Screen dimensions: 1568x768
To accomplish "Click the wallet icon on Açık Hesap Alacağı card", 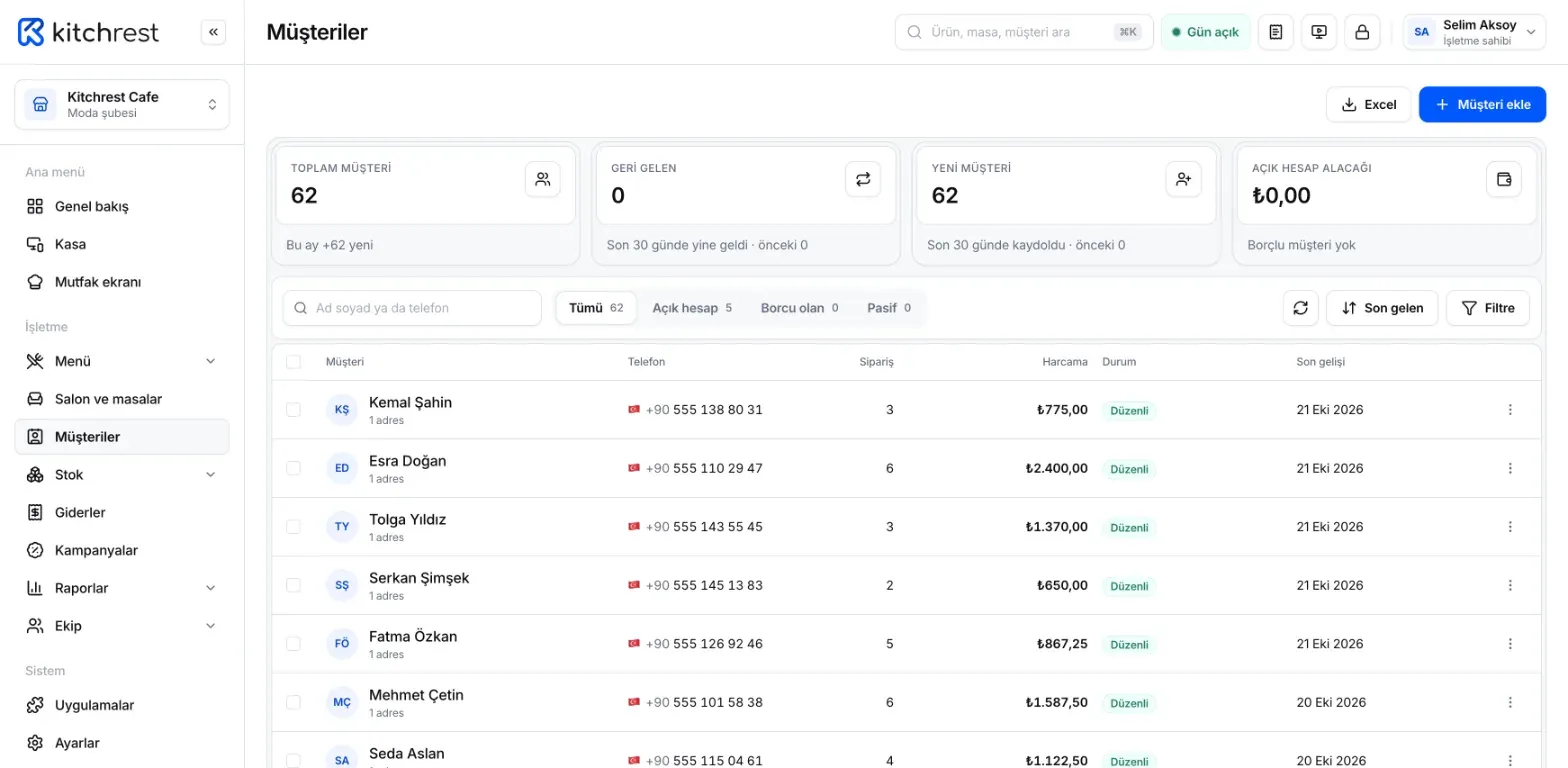I will 1503,179.
